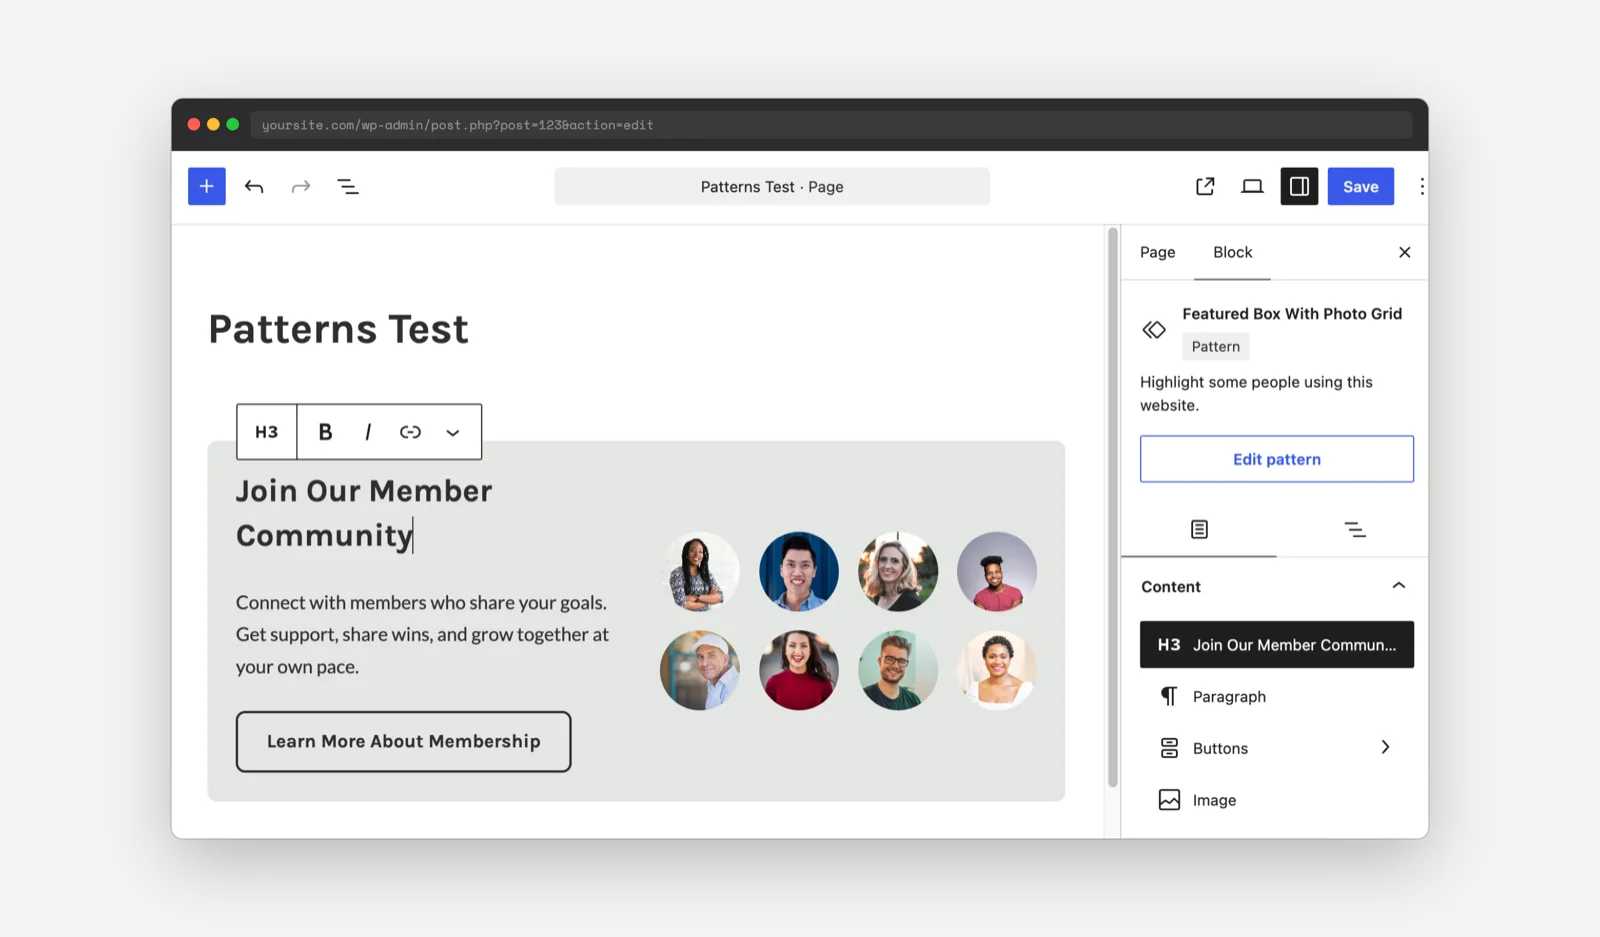Click the Pattern badge label
The width and height of the screenshot is (1600, 937).
pyautogui.click(x=1215, y=346)
